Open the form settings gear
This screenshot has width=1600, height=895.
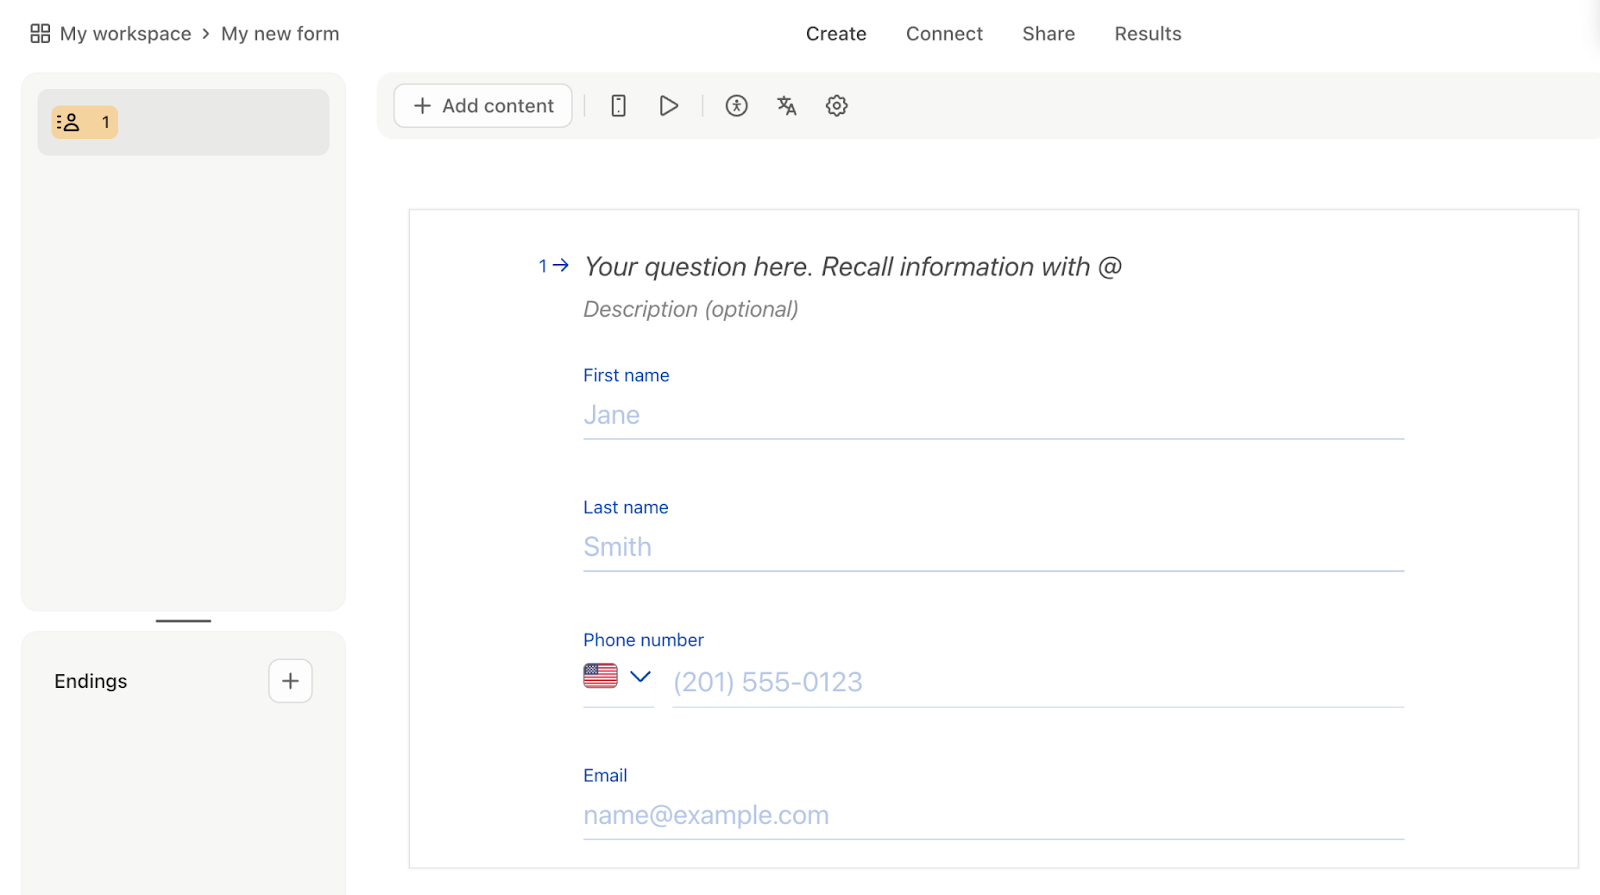click(837, 106)
